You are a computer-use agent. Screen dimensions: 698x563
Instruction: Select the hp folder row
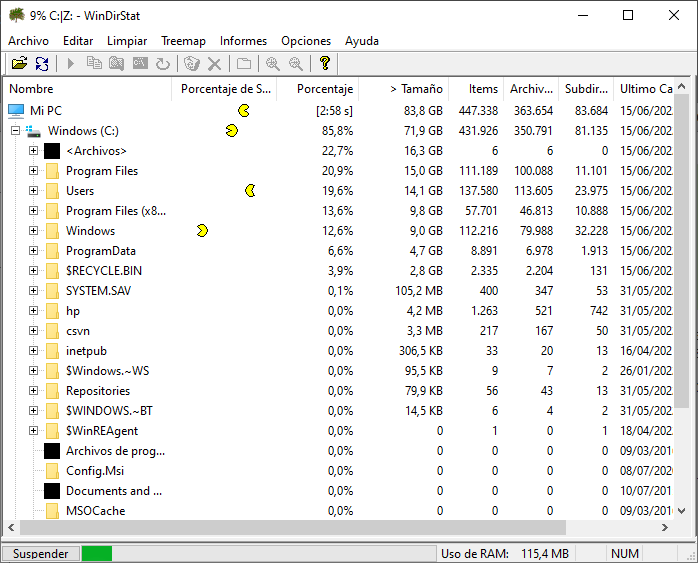click(x=338, y=311)
